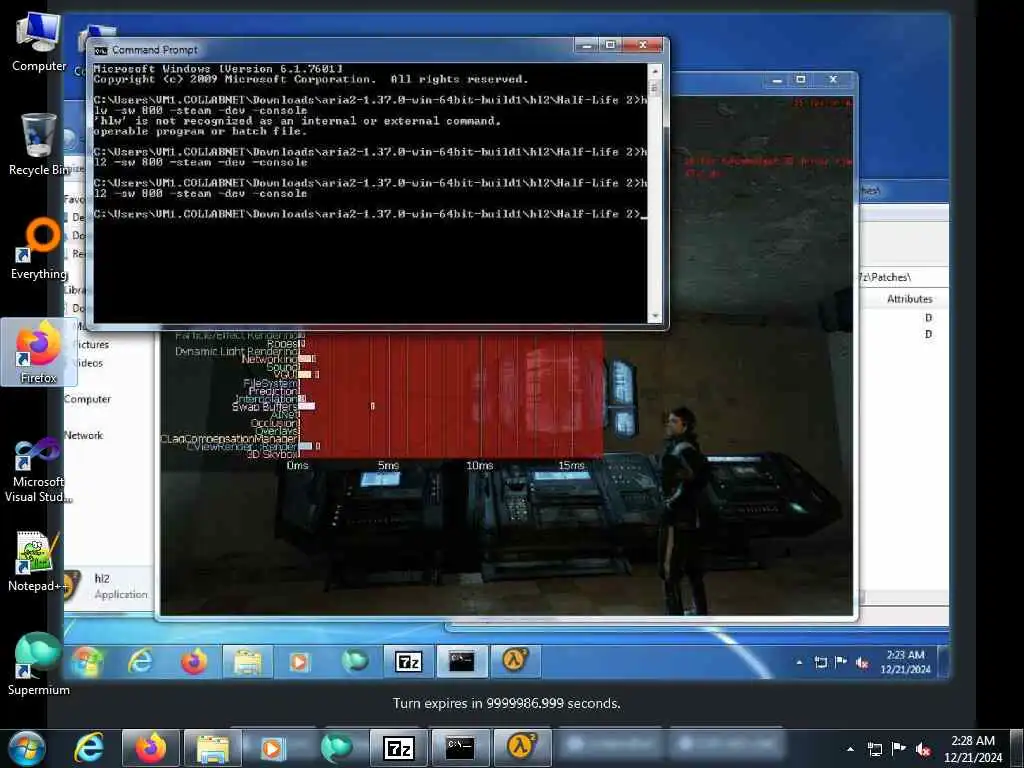
Task: Click the Start orb on the inner VM taskbar
Action: (x=87, y=662)
